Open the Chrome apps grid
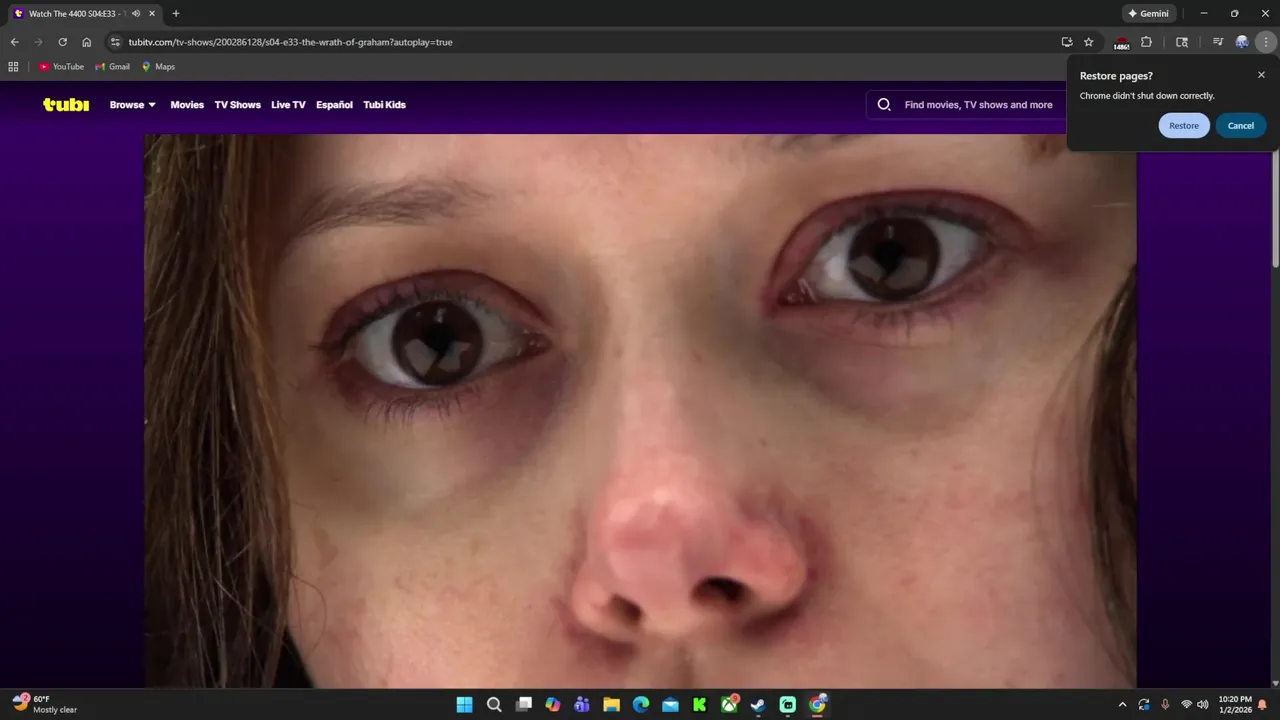Image resolution: width=1280 pixels, height=720 pixels. (x=13, y=67)
